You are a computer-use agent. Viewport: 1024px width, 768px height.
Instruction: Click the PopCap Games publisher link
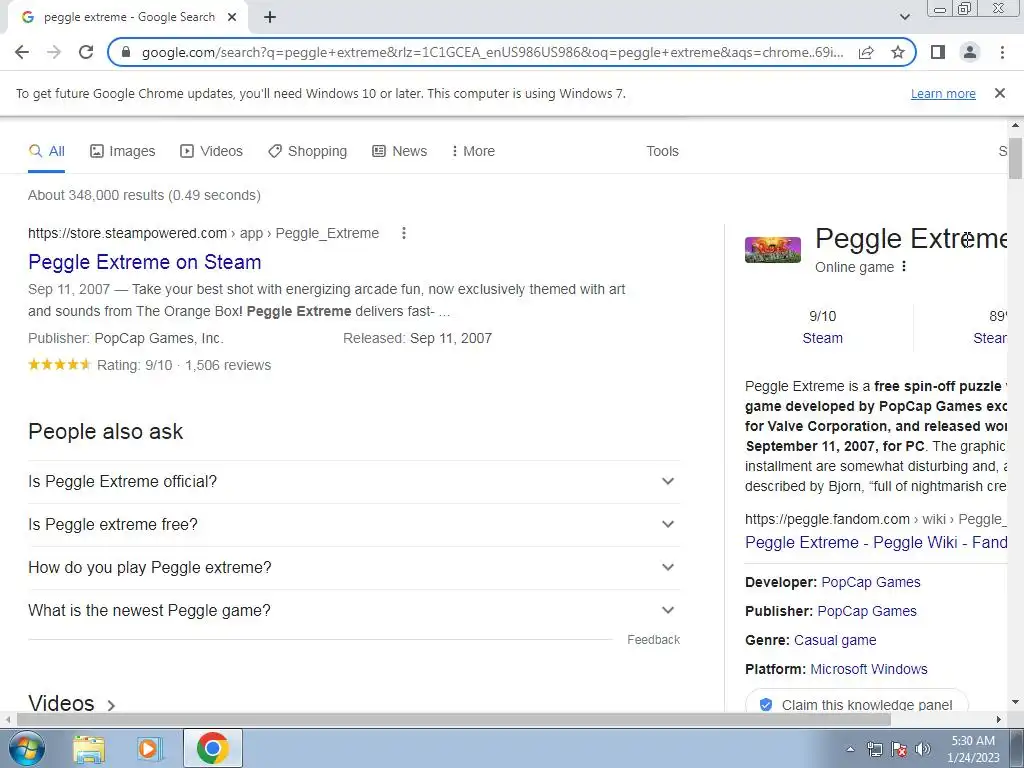pyautogui.click(x=867, y=611)
